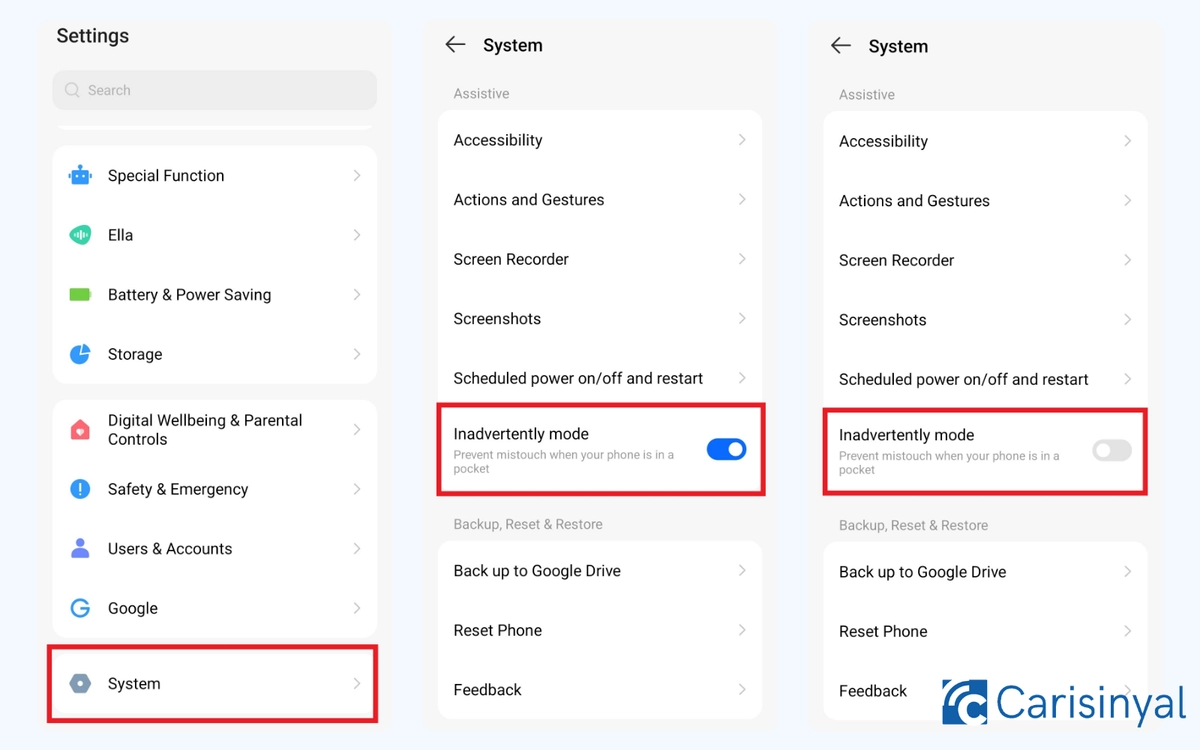Click the green Battery & Power Saving icon
Image resolution: width=1200 pixels, height=750 pixels.
[x=80, y=295]
